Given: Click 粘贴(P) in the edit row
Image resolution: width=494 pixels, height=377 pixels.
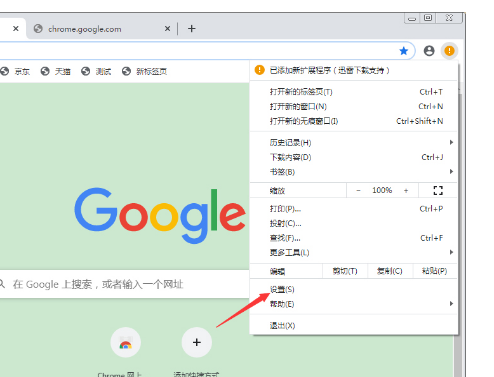Looking at the screenshot, I should 435,271.
